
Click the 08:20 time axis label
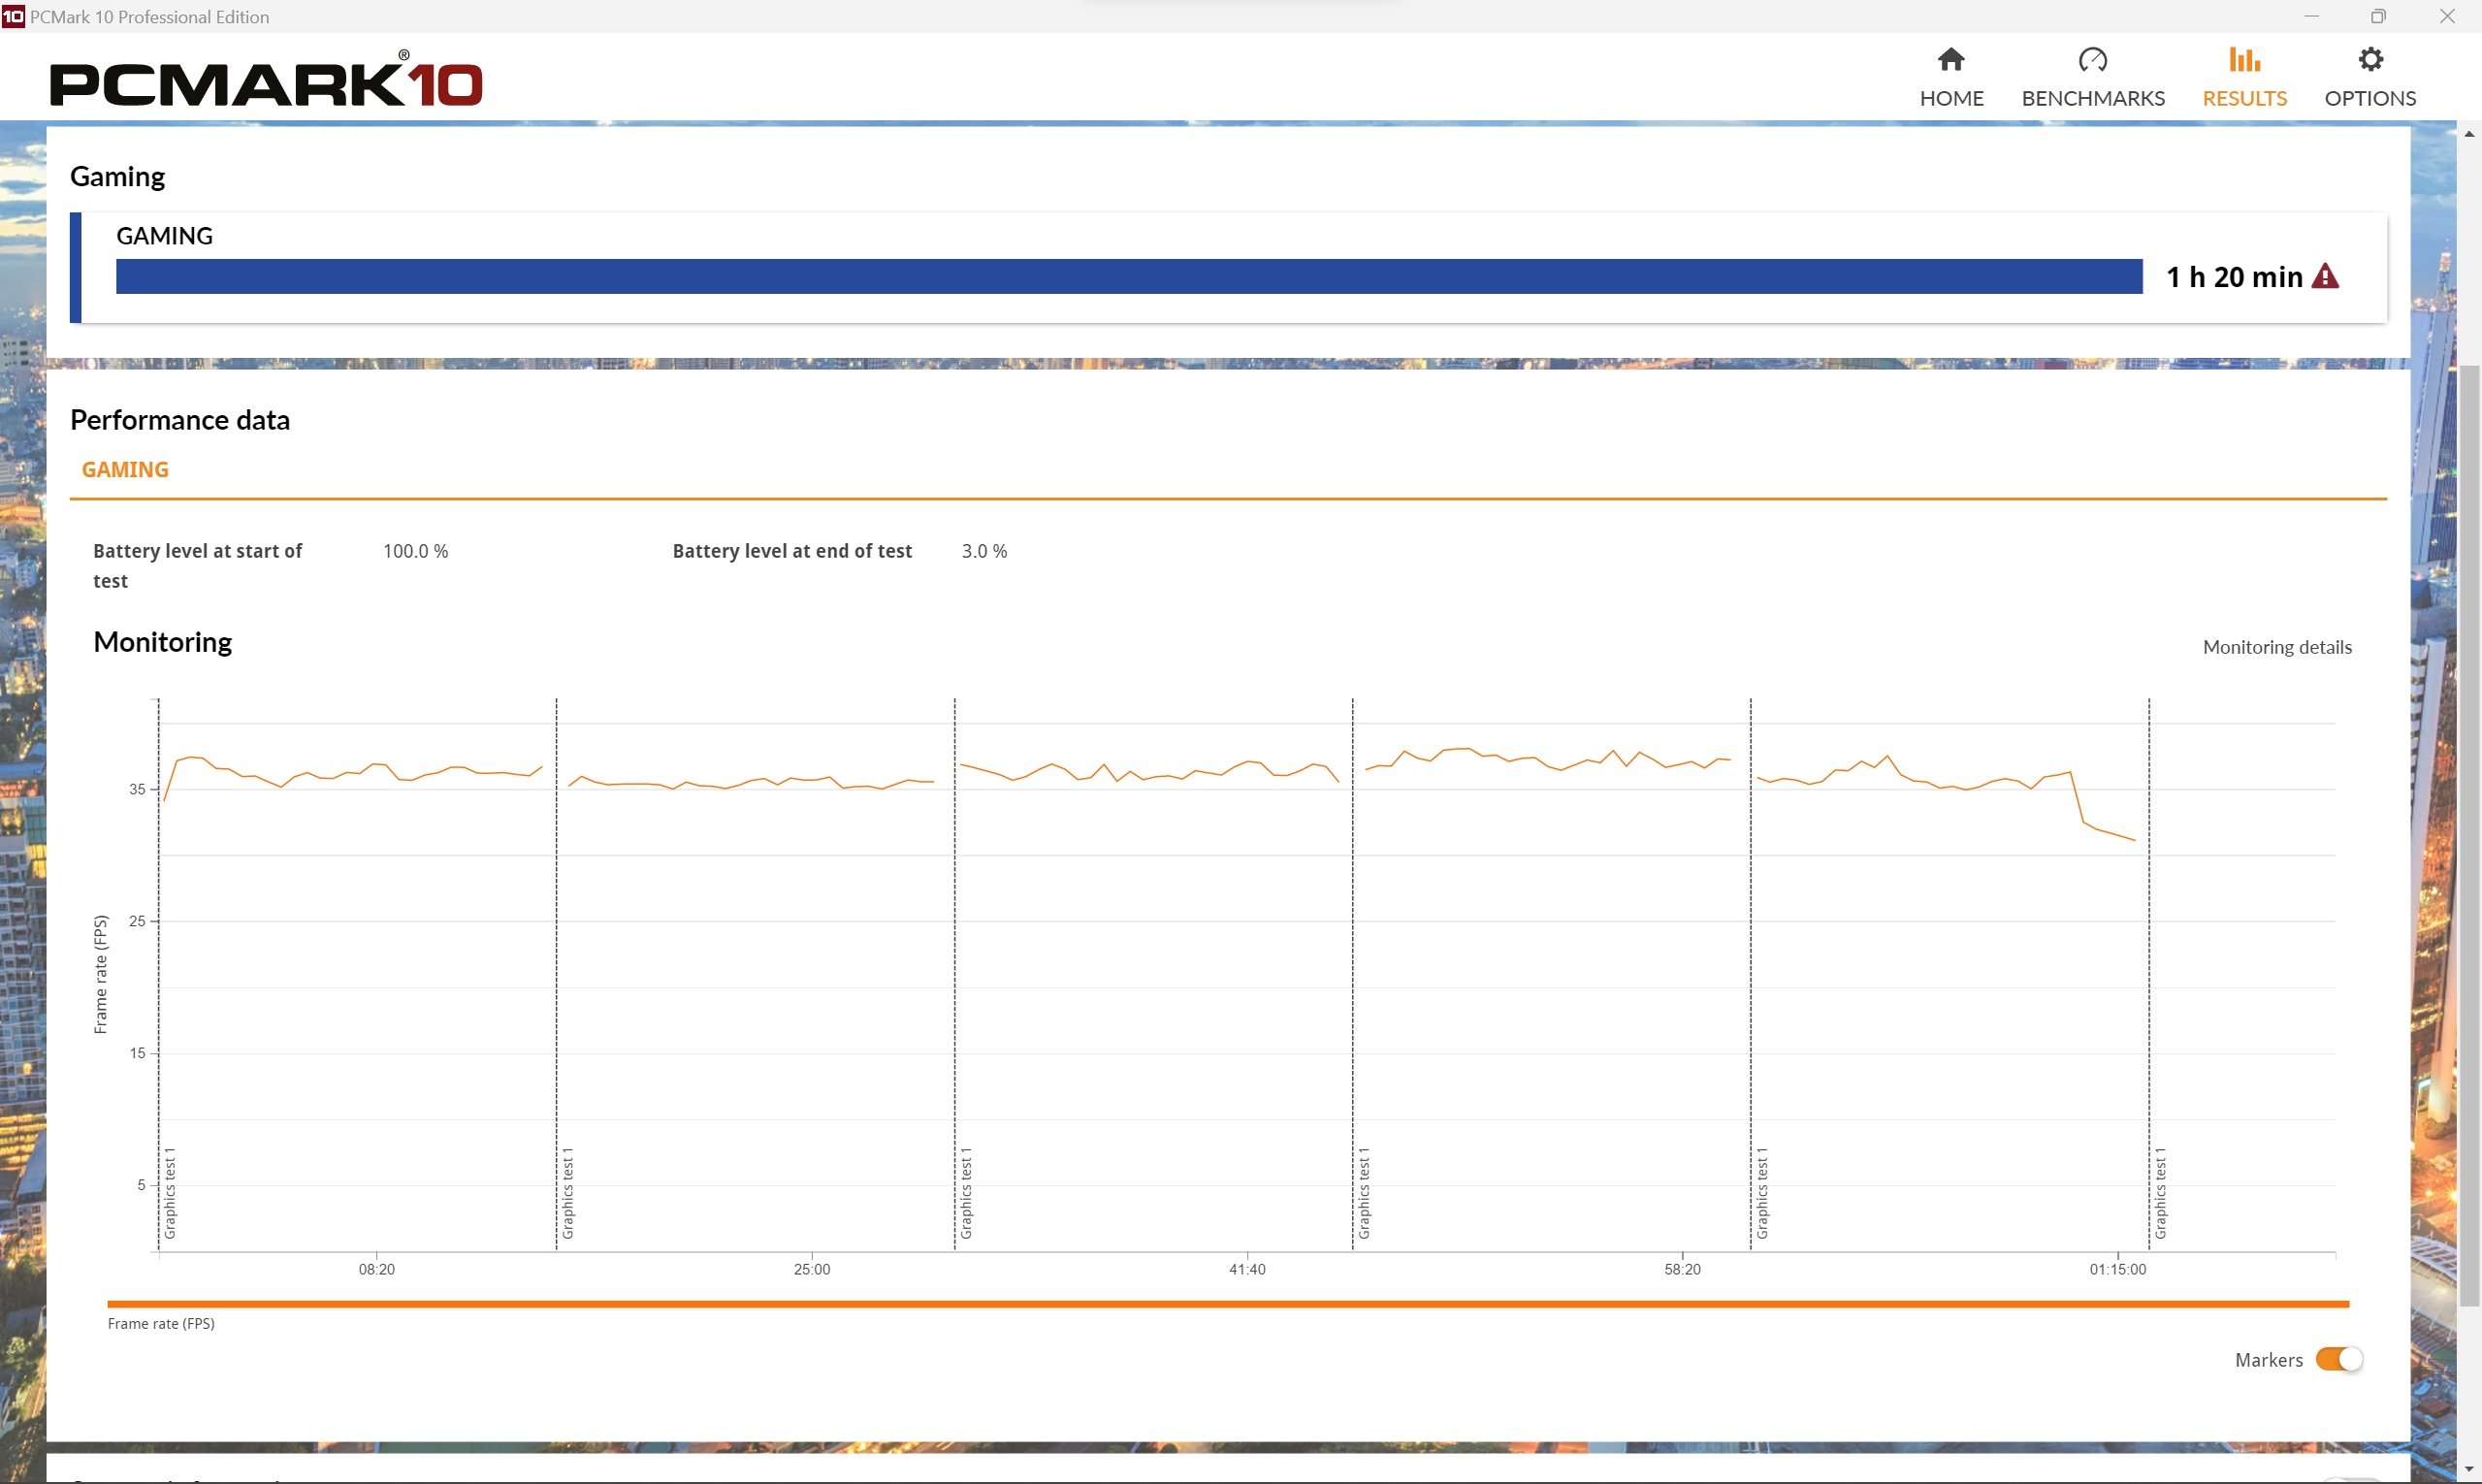point(376,1269)
